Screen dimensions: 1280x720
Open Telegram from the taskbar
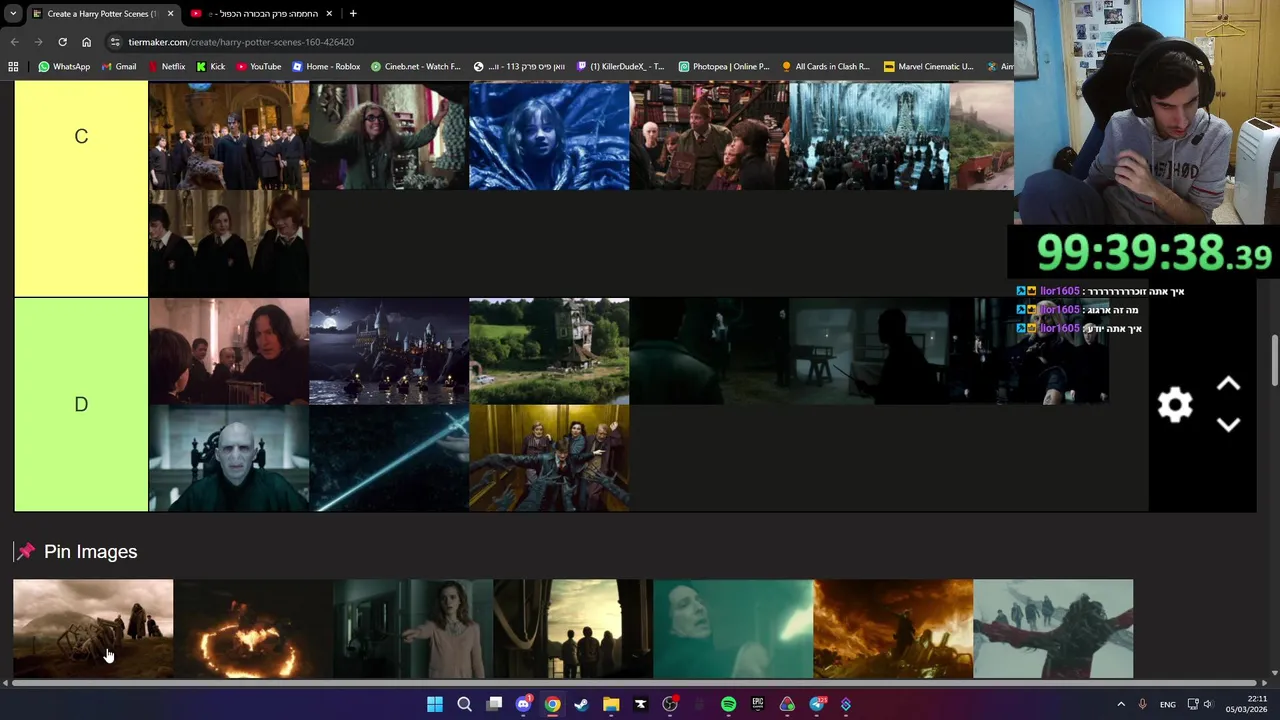click(x=817, y=704)
